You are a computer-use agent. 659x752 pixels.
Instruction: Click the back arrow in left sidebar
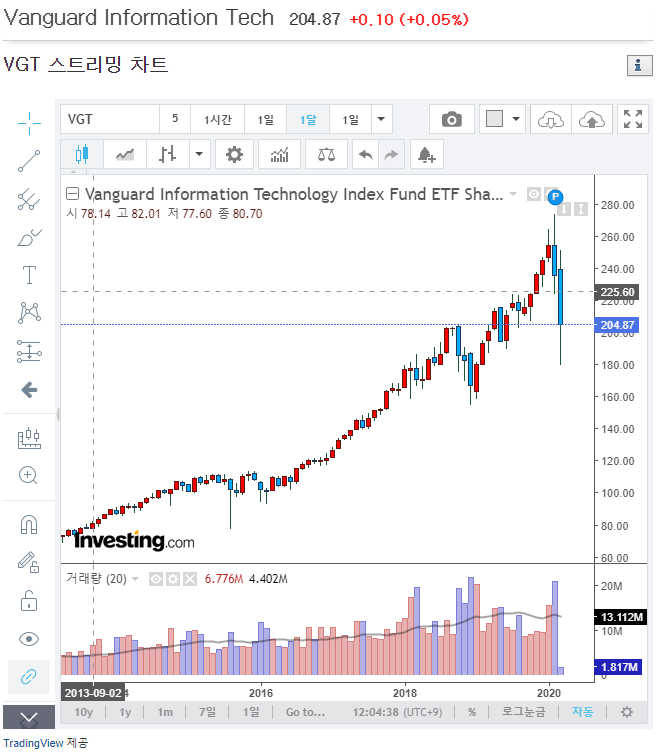[x=29, y=390]
